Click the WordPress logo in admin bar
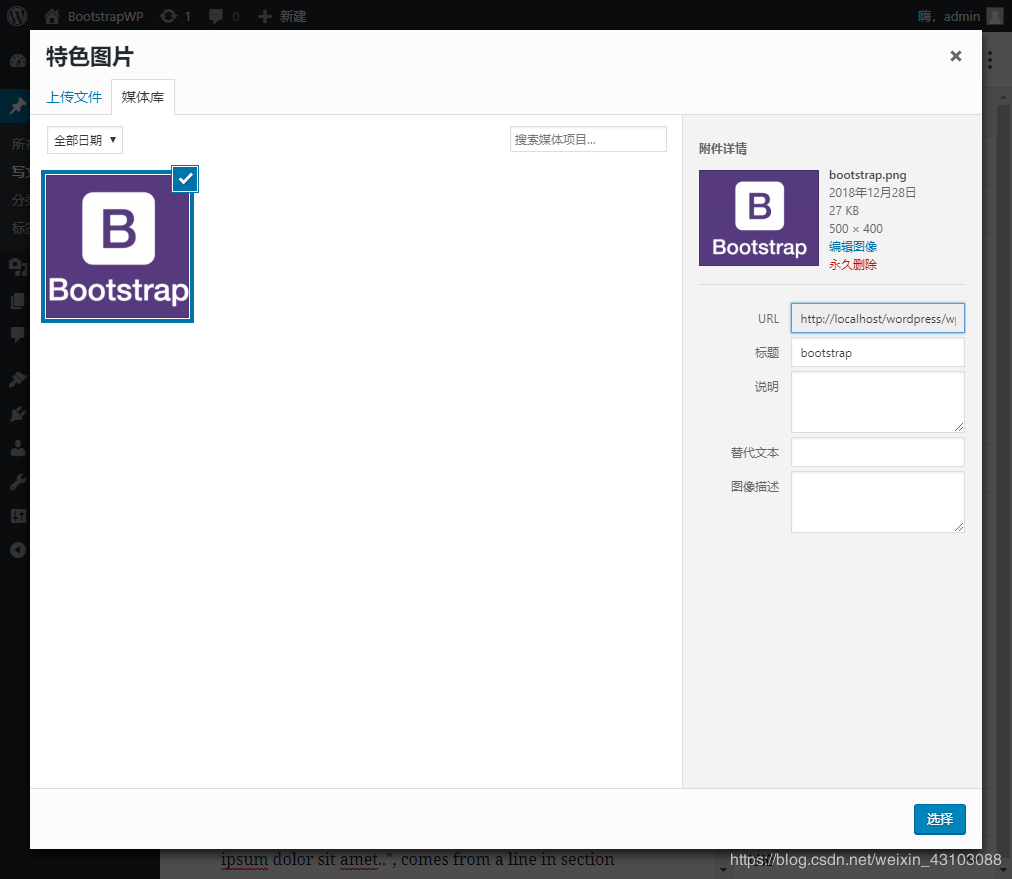 (17, 15)
